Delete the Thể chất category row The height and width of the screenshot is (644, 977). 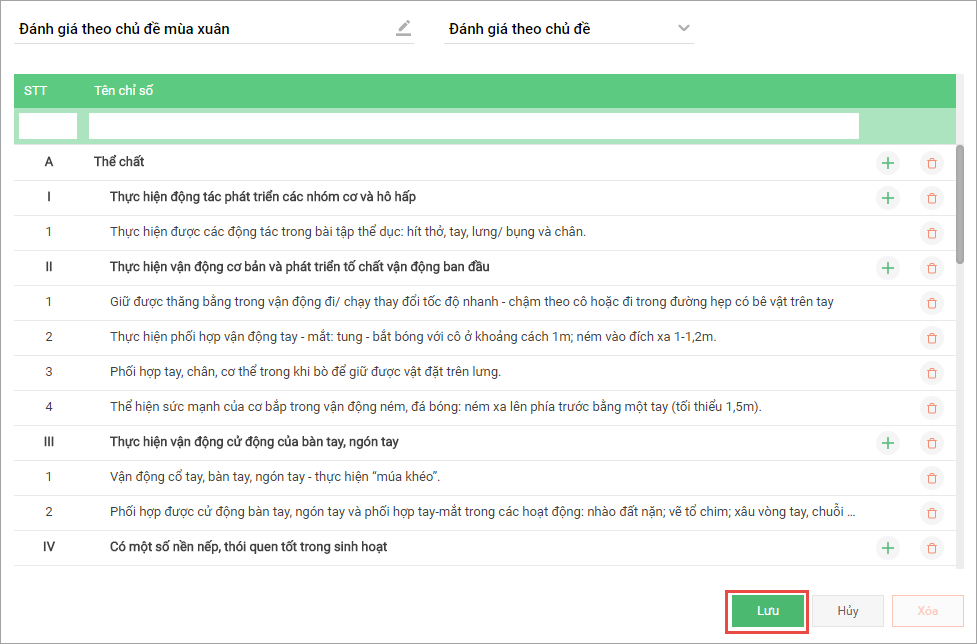pyautogui.click(x=932, y=162)
